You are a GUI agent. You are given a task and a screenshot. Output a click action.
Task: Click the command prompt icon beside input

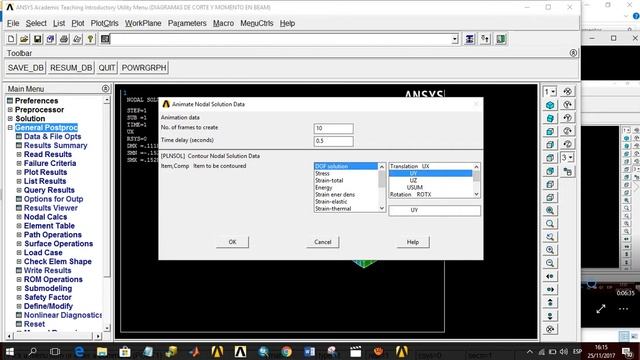pyautogui.click(x=105, y=39)
